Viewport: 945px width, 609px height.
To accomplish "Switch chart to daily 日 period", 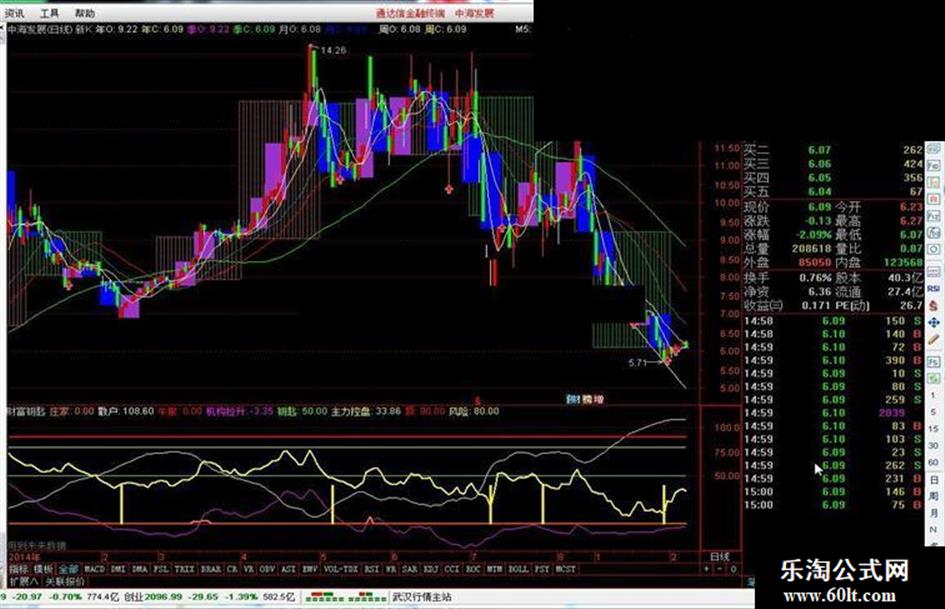I will coord(934,479).
